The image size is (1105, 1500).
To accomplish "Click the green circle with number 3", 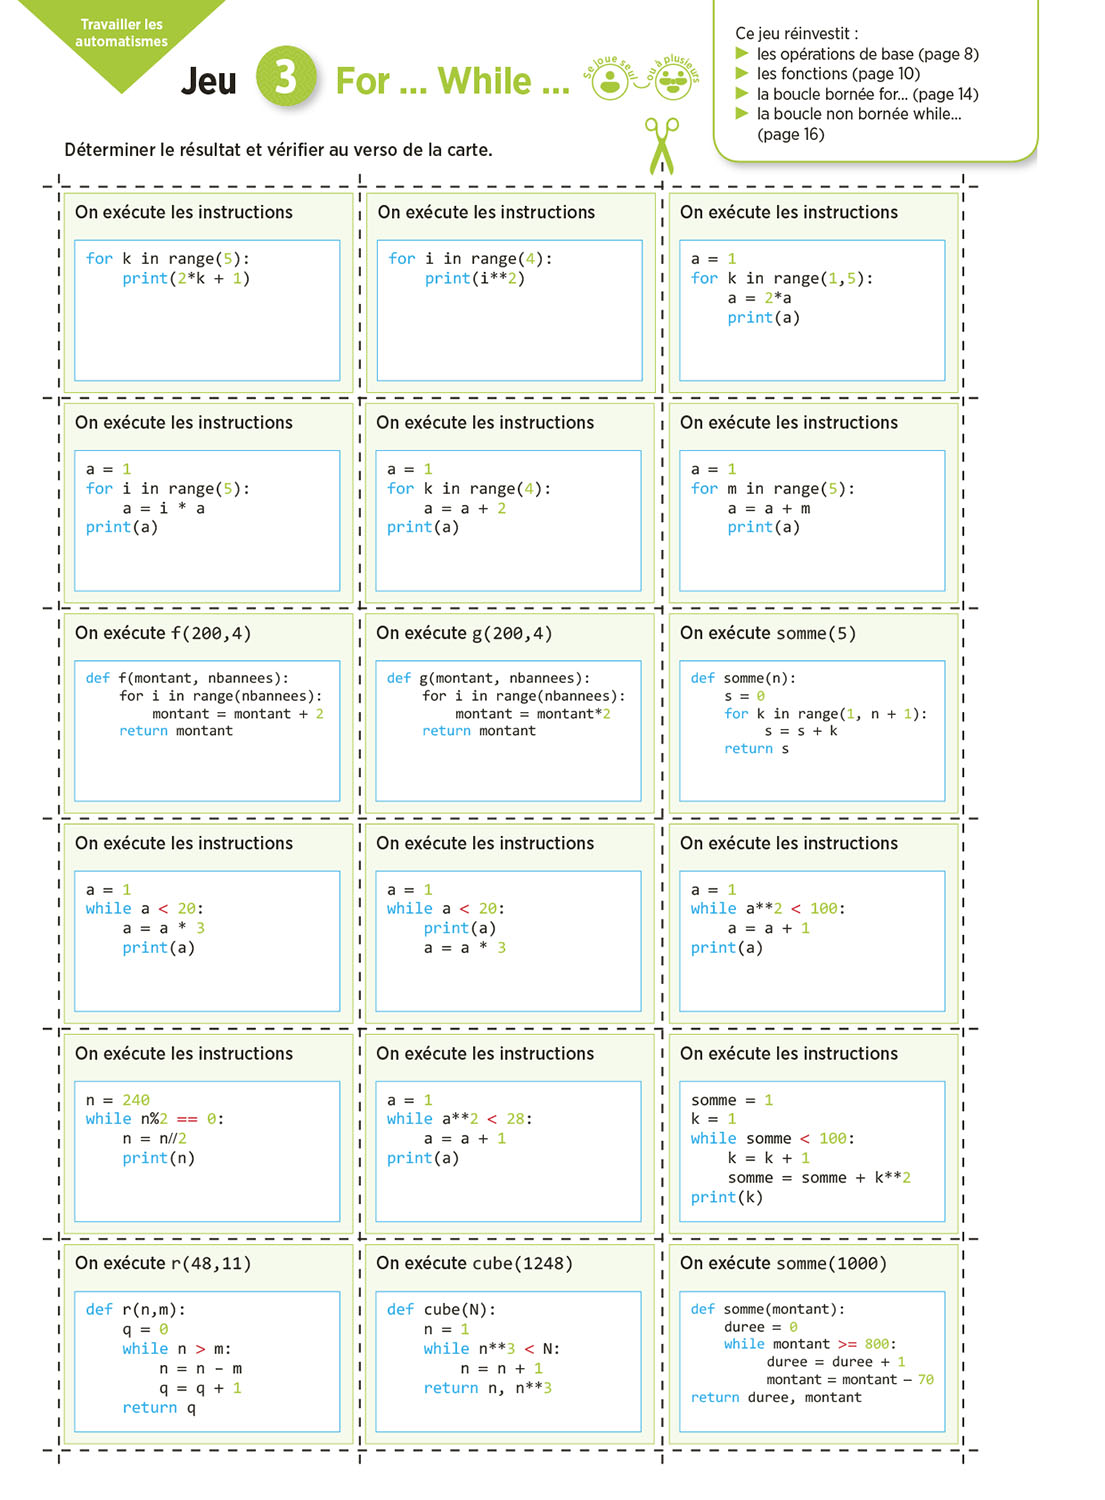I will coord(285,77).
